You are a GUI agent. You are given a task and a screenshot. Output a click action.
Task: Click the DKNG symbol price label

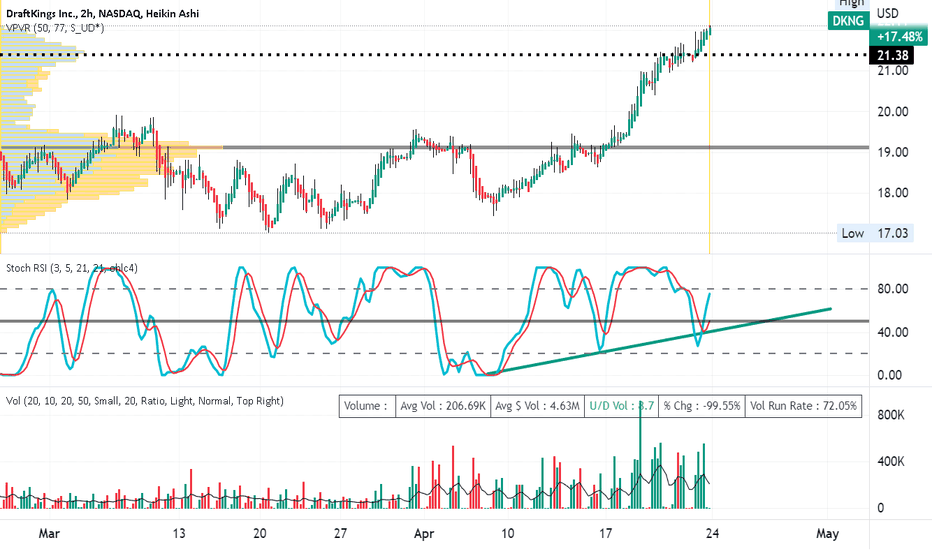click(x=848, y=21)
